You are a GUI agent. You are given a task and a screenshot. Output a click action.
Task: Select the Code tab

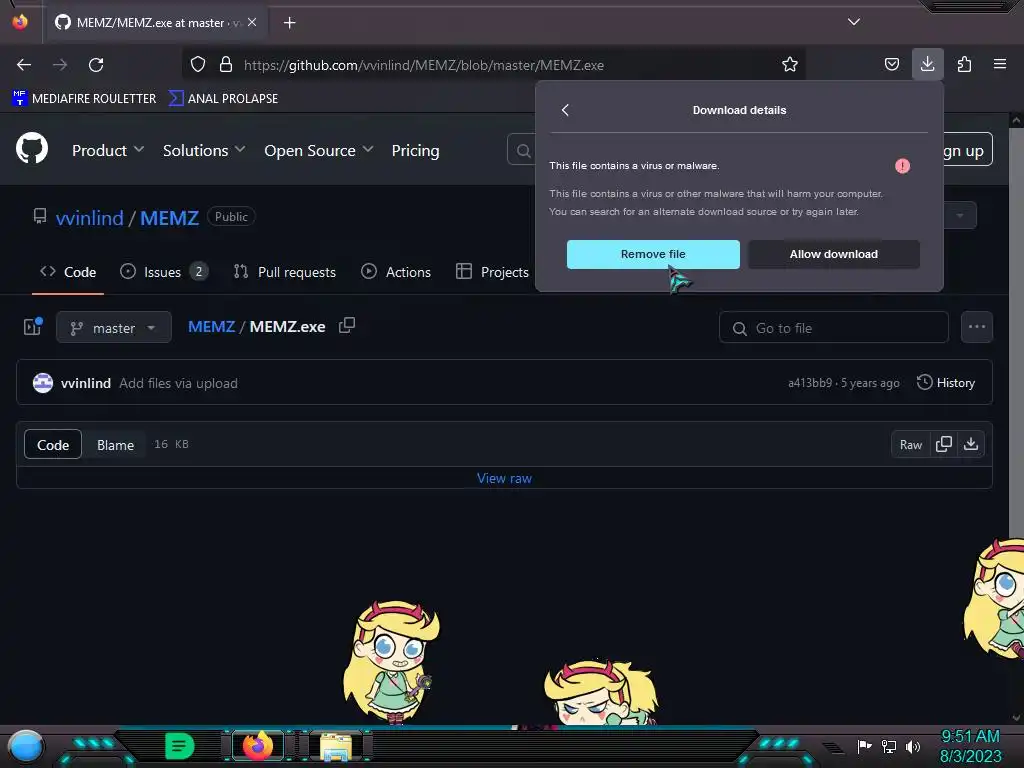68,272
